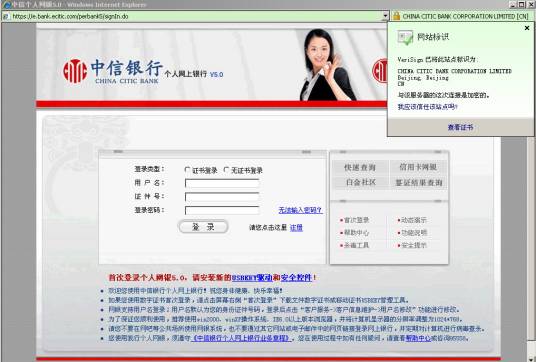
Task: Select the 证书登录 radio button
Action: pos(187,170)
